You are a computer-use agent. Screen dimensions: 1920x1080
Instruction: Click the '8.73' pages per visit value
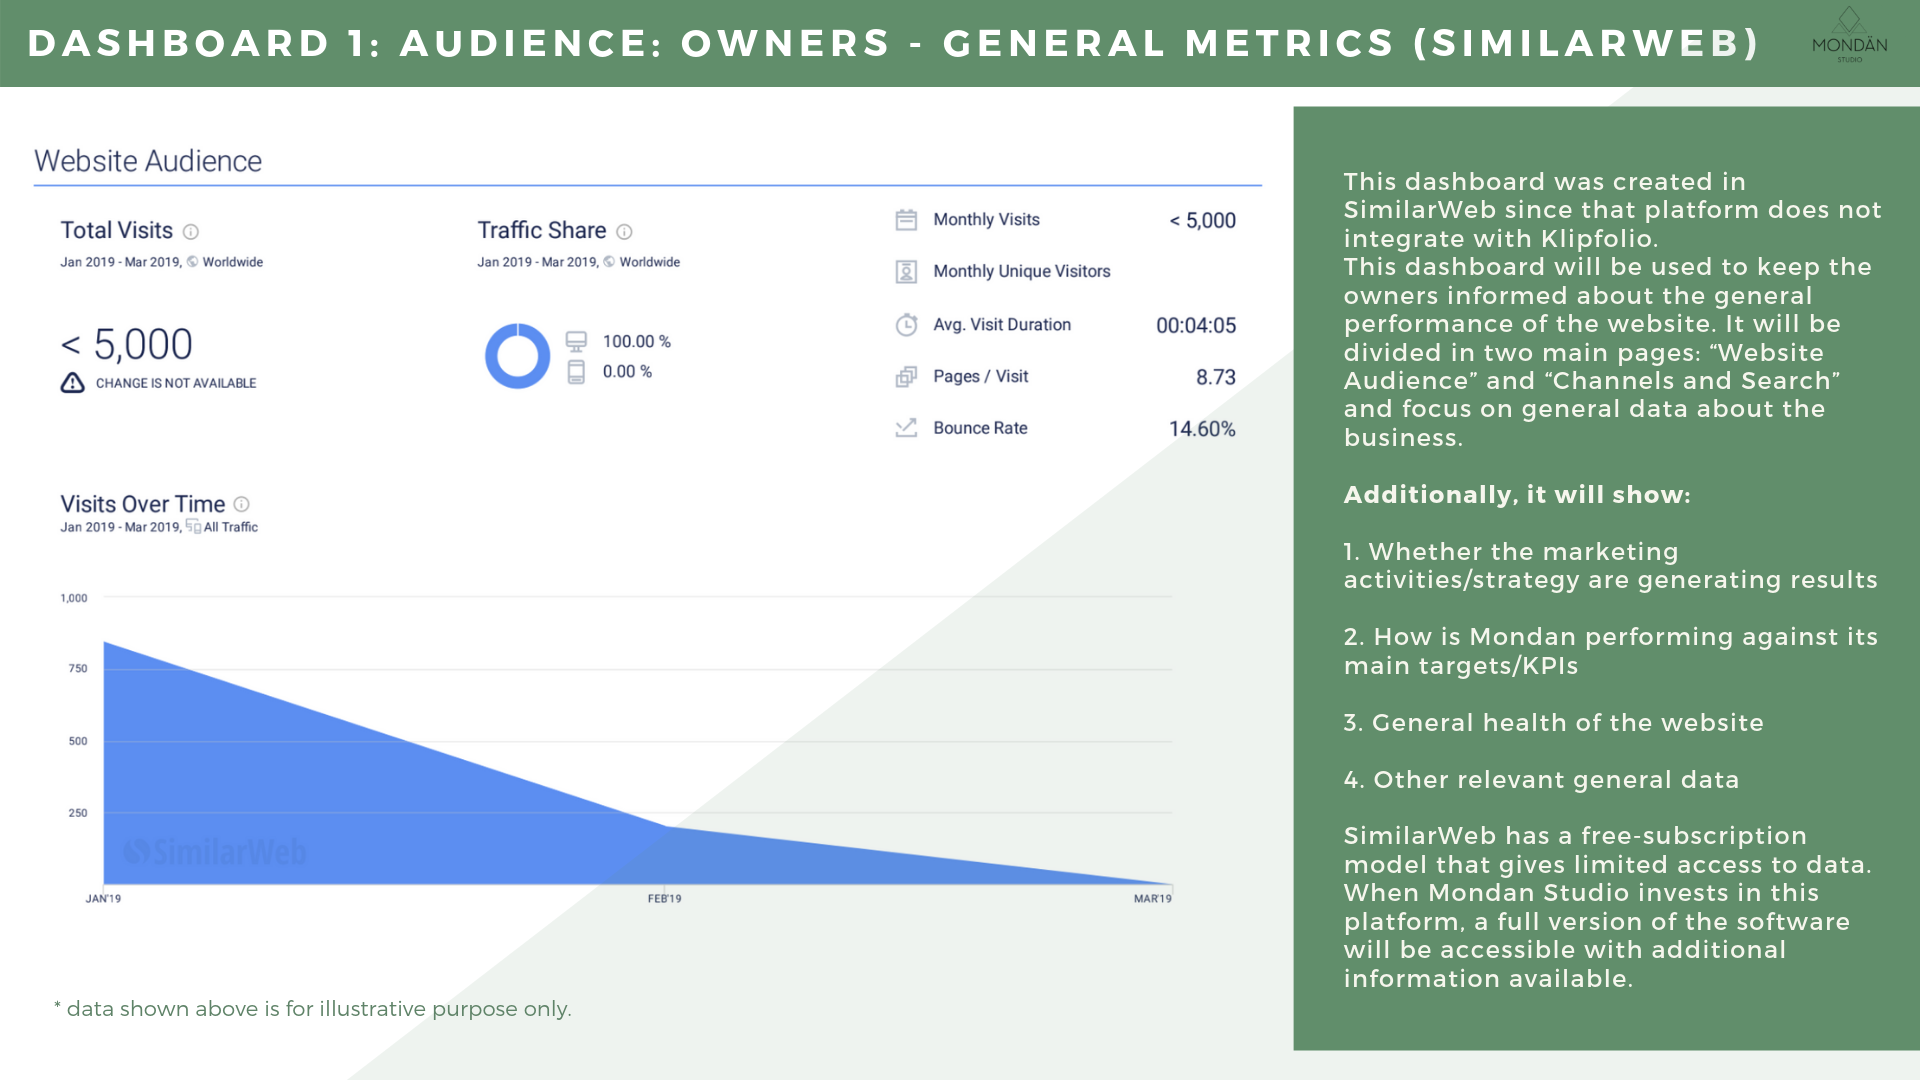click(x=1216, y=378)
